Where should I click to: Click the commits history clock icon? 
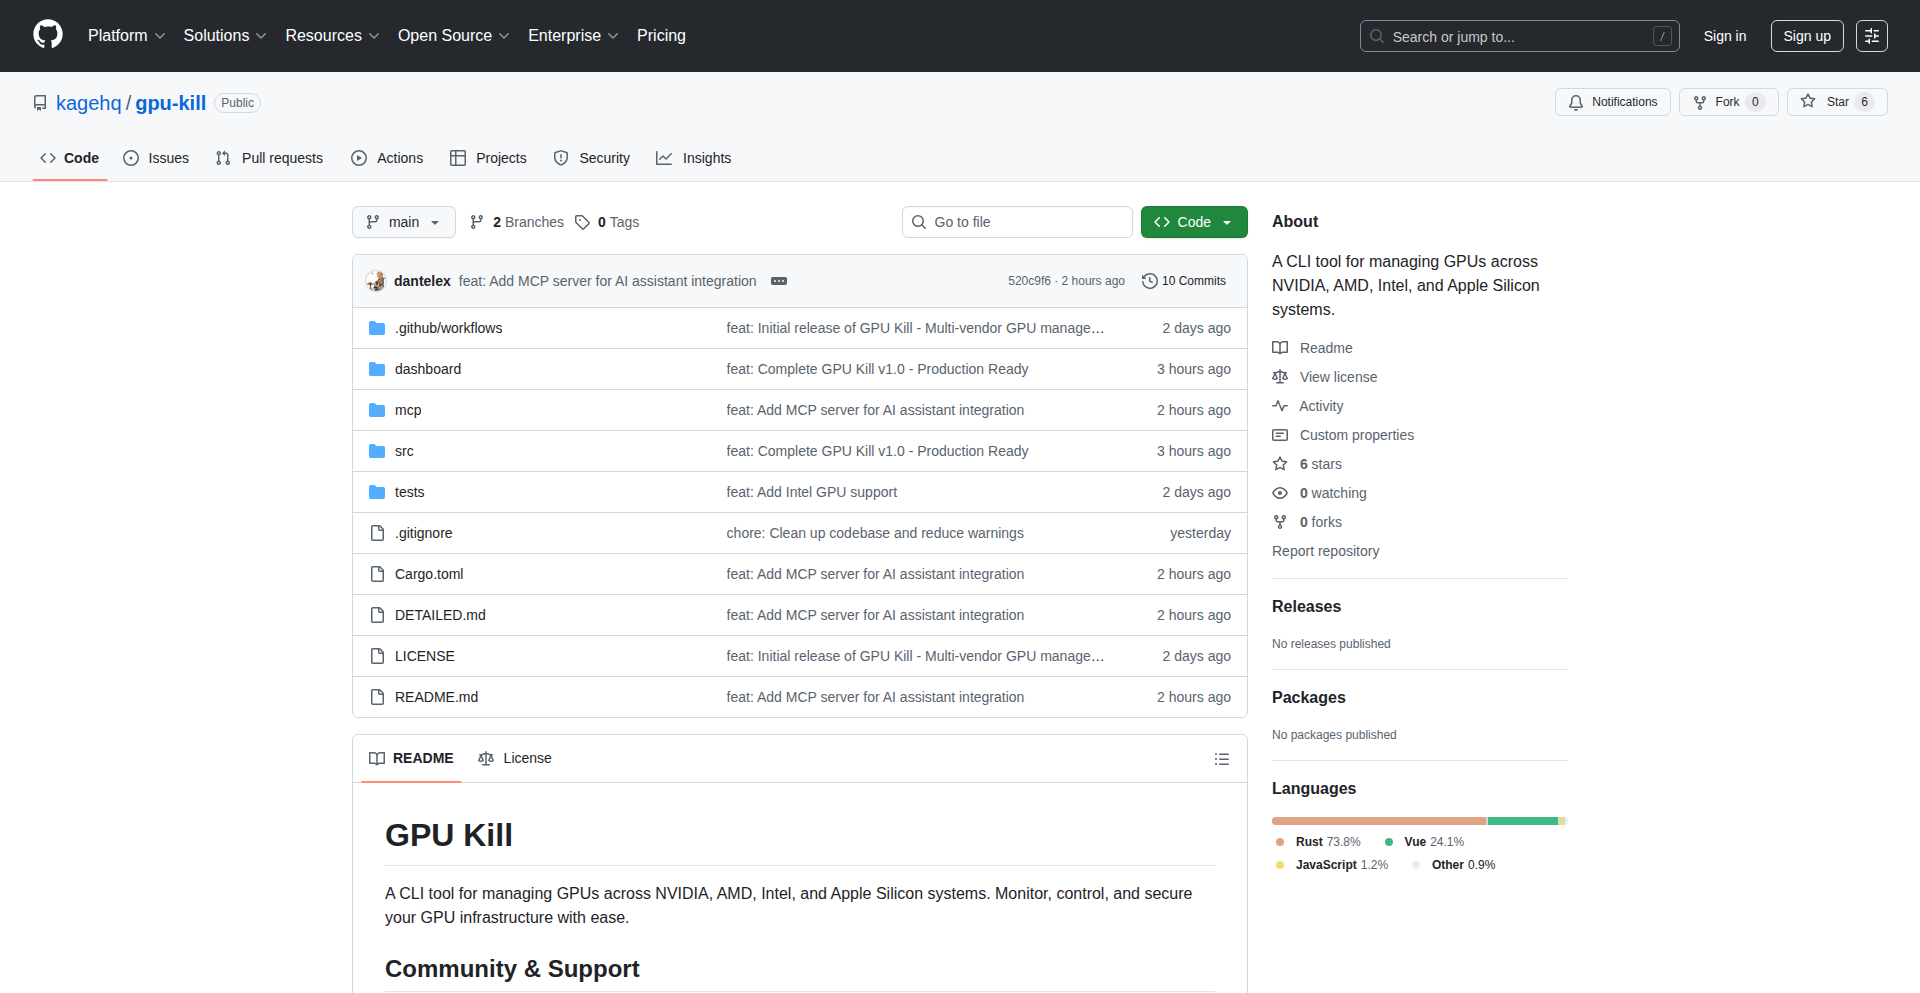(x=1150, y=281)
